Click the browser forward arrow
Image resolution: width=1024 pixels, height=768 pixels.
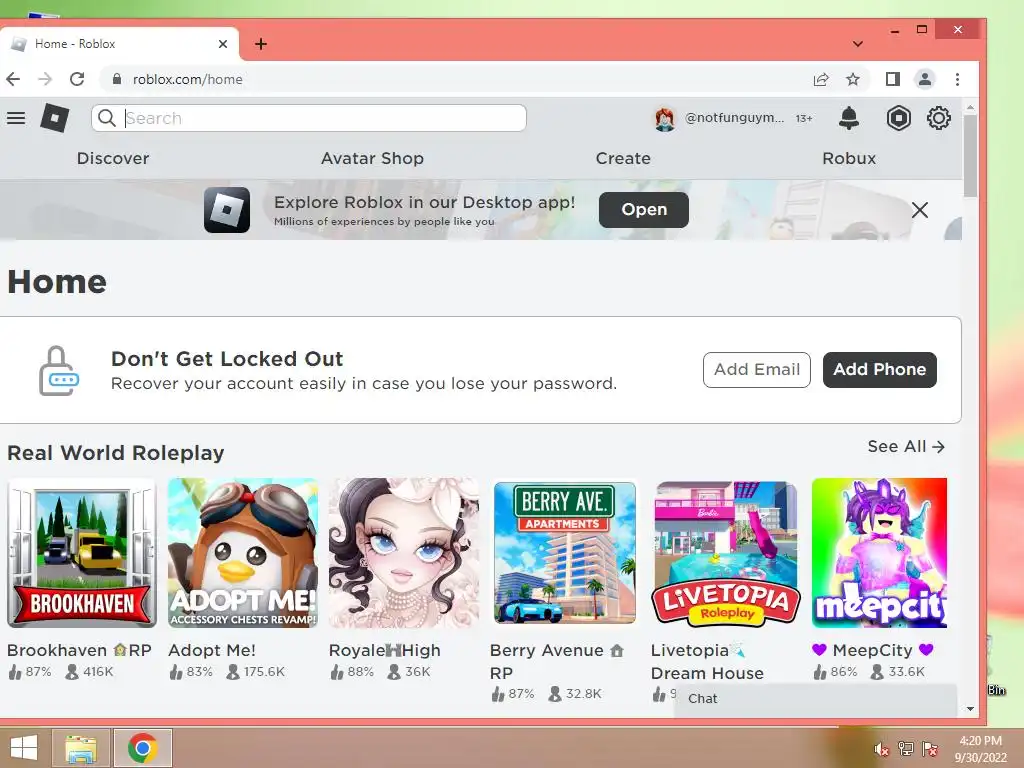(45, 79)
